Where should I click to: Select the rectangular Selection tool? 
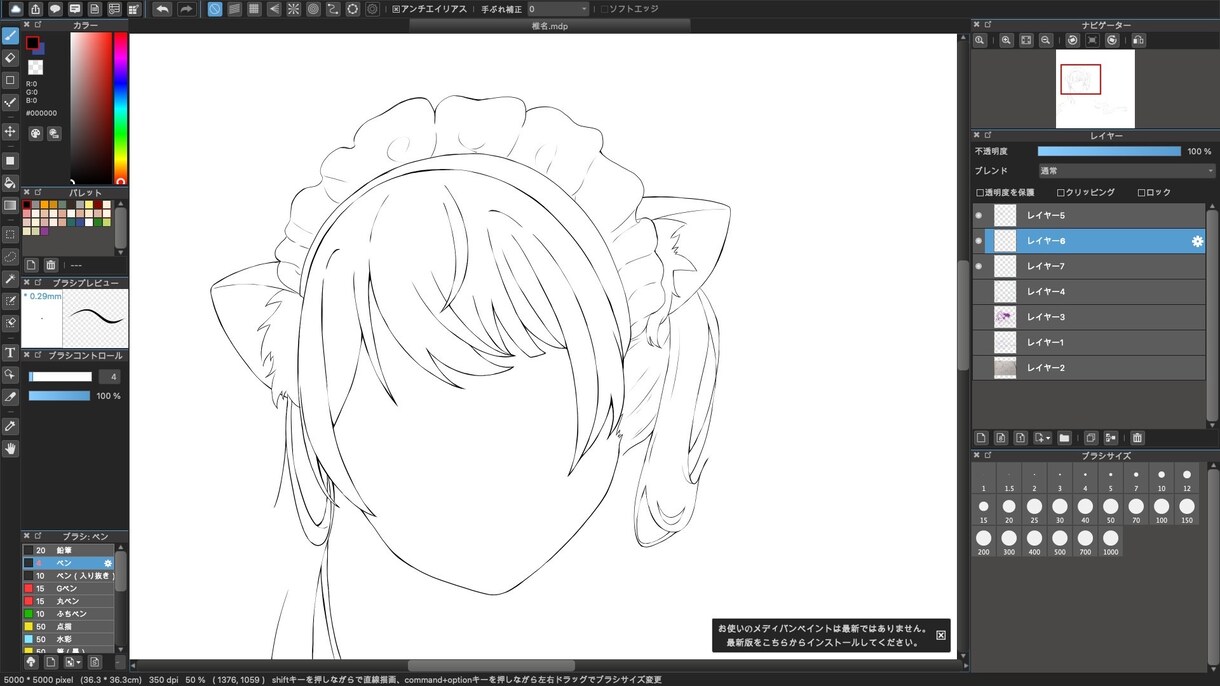pyautogui.click(x=10, y=234)
